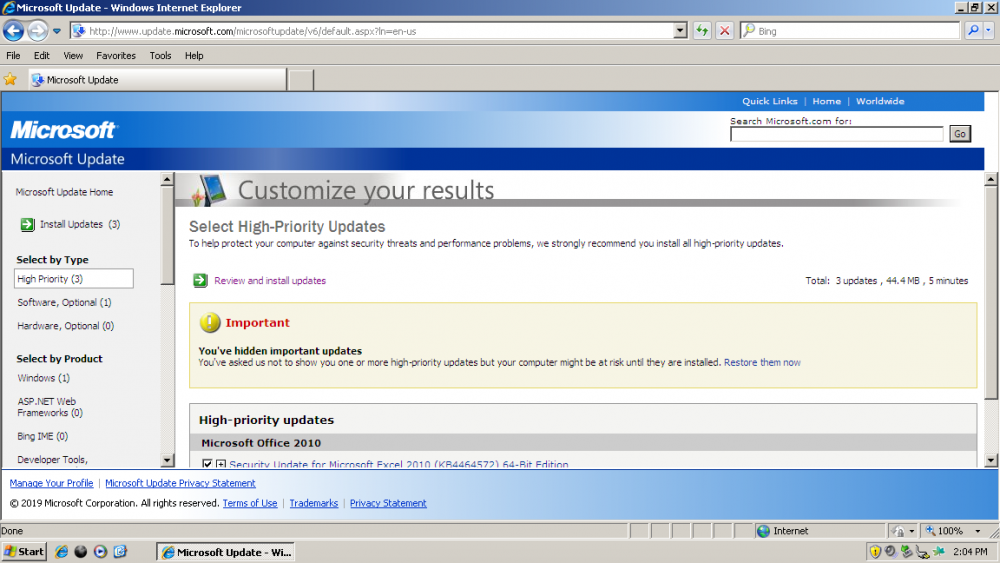Viewport: 1000px width, 563px height.
Task: Click the browser Back arrow button
Action: (x=13, y=31)
